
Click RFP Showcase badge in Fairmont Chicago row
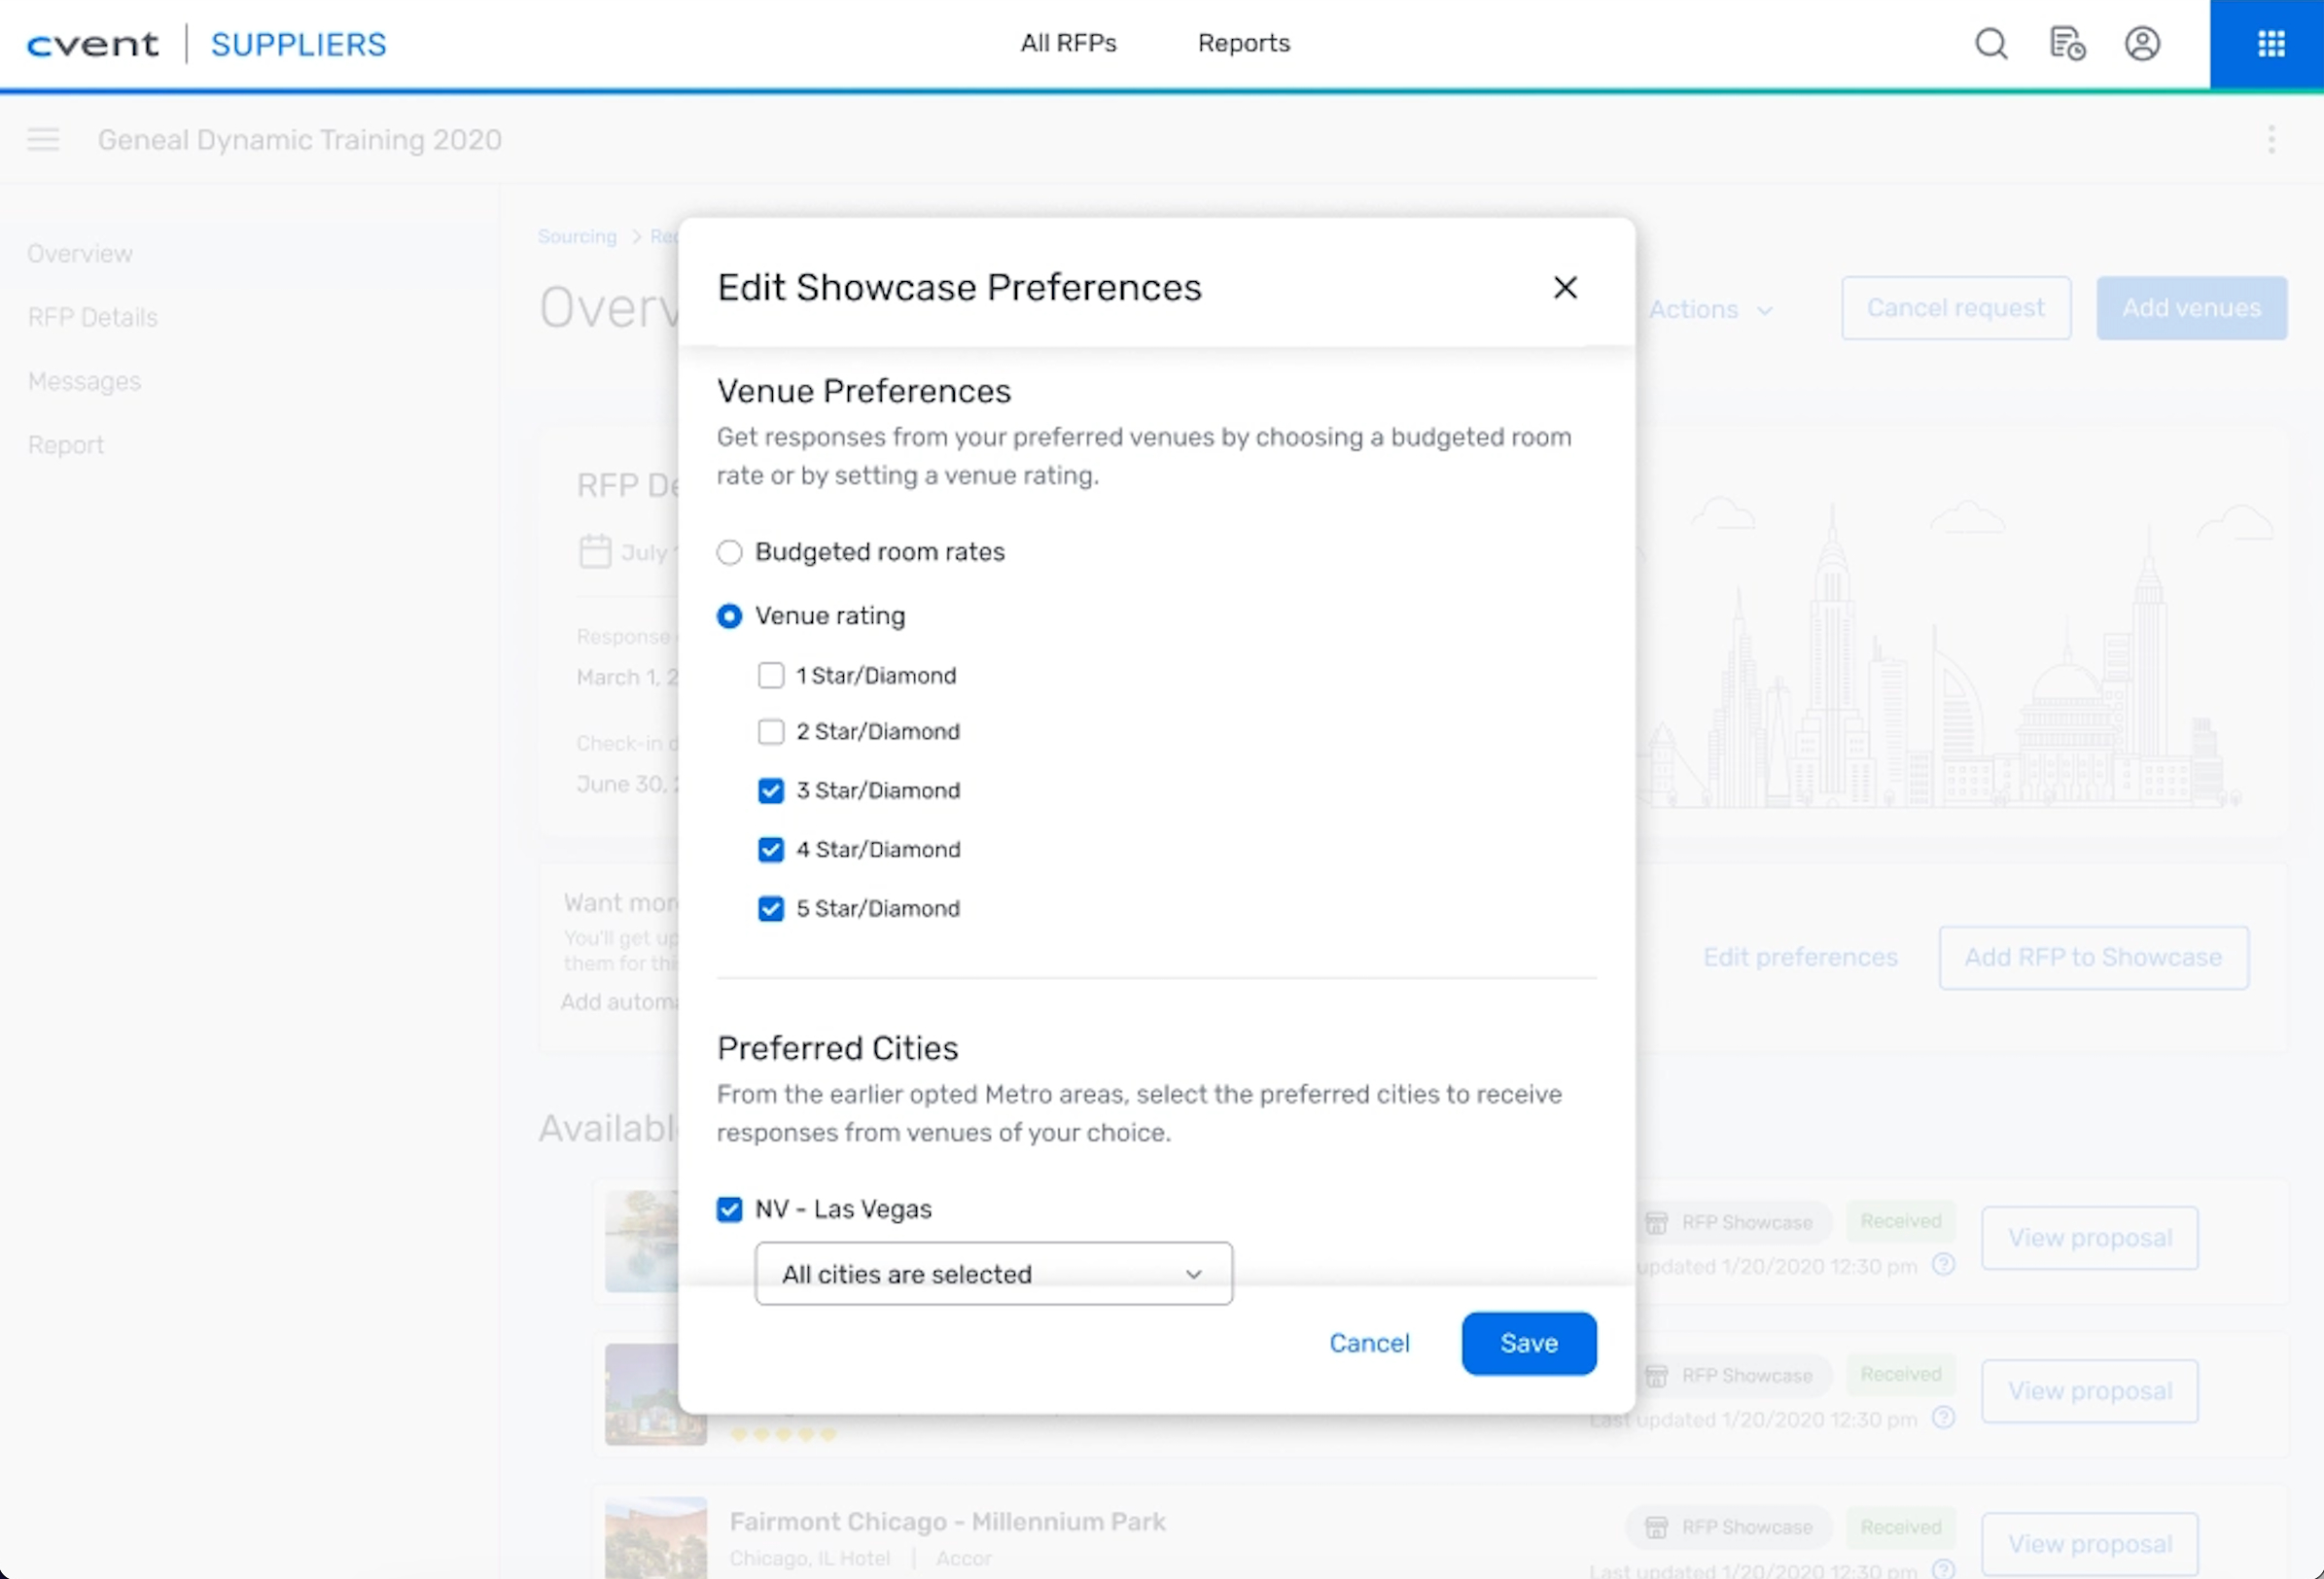coord(1730,1527)
